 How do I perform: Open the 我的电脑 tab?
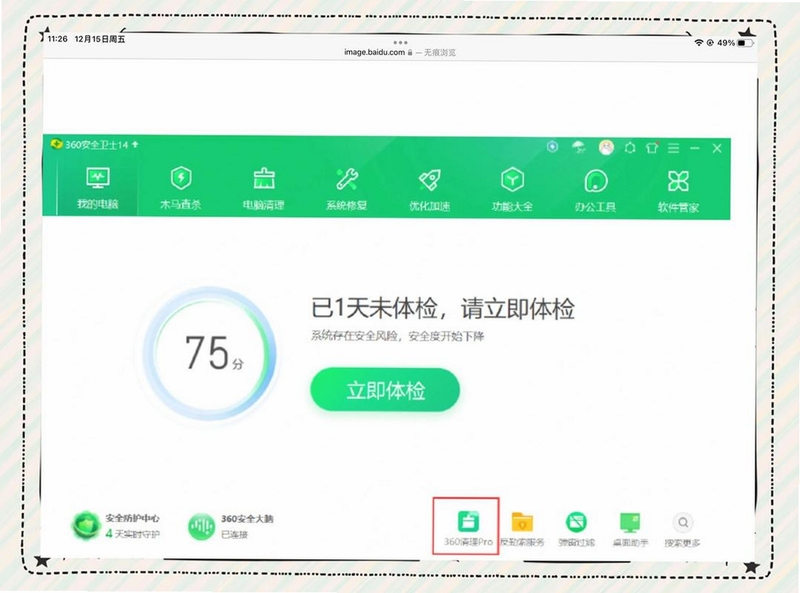tap(97, 188)
